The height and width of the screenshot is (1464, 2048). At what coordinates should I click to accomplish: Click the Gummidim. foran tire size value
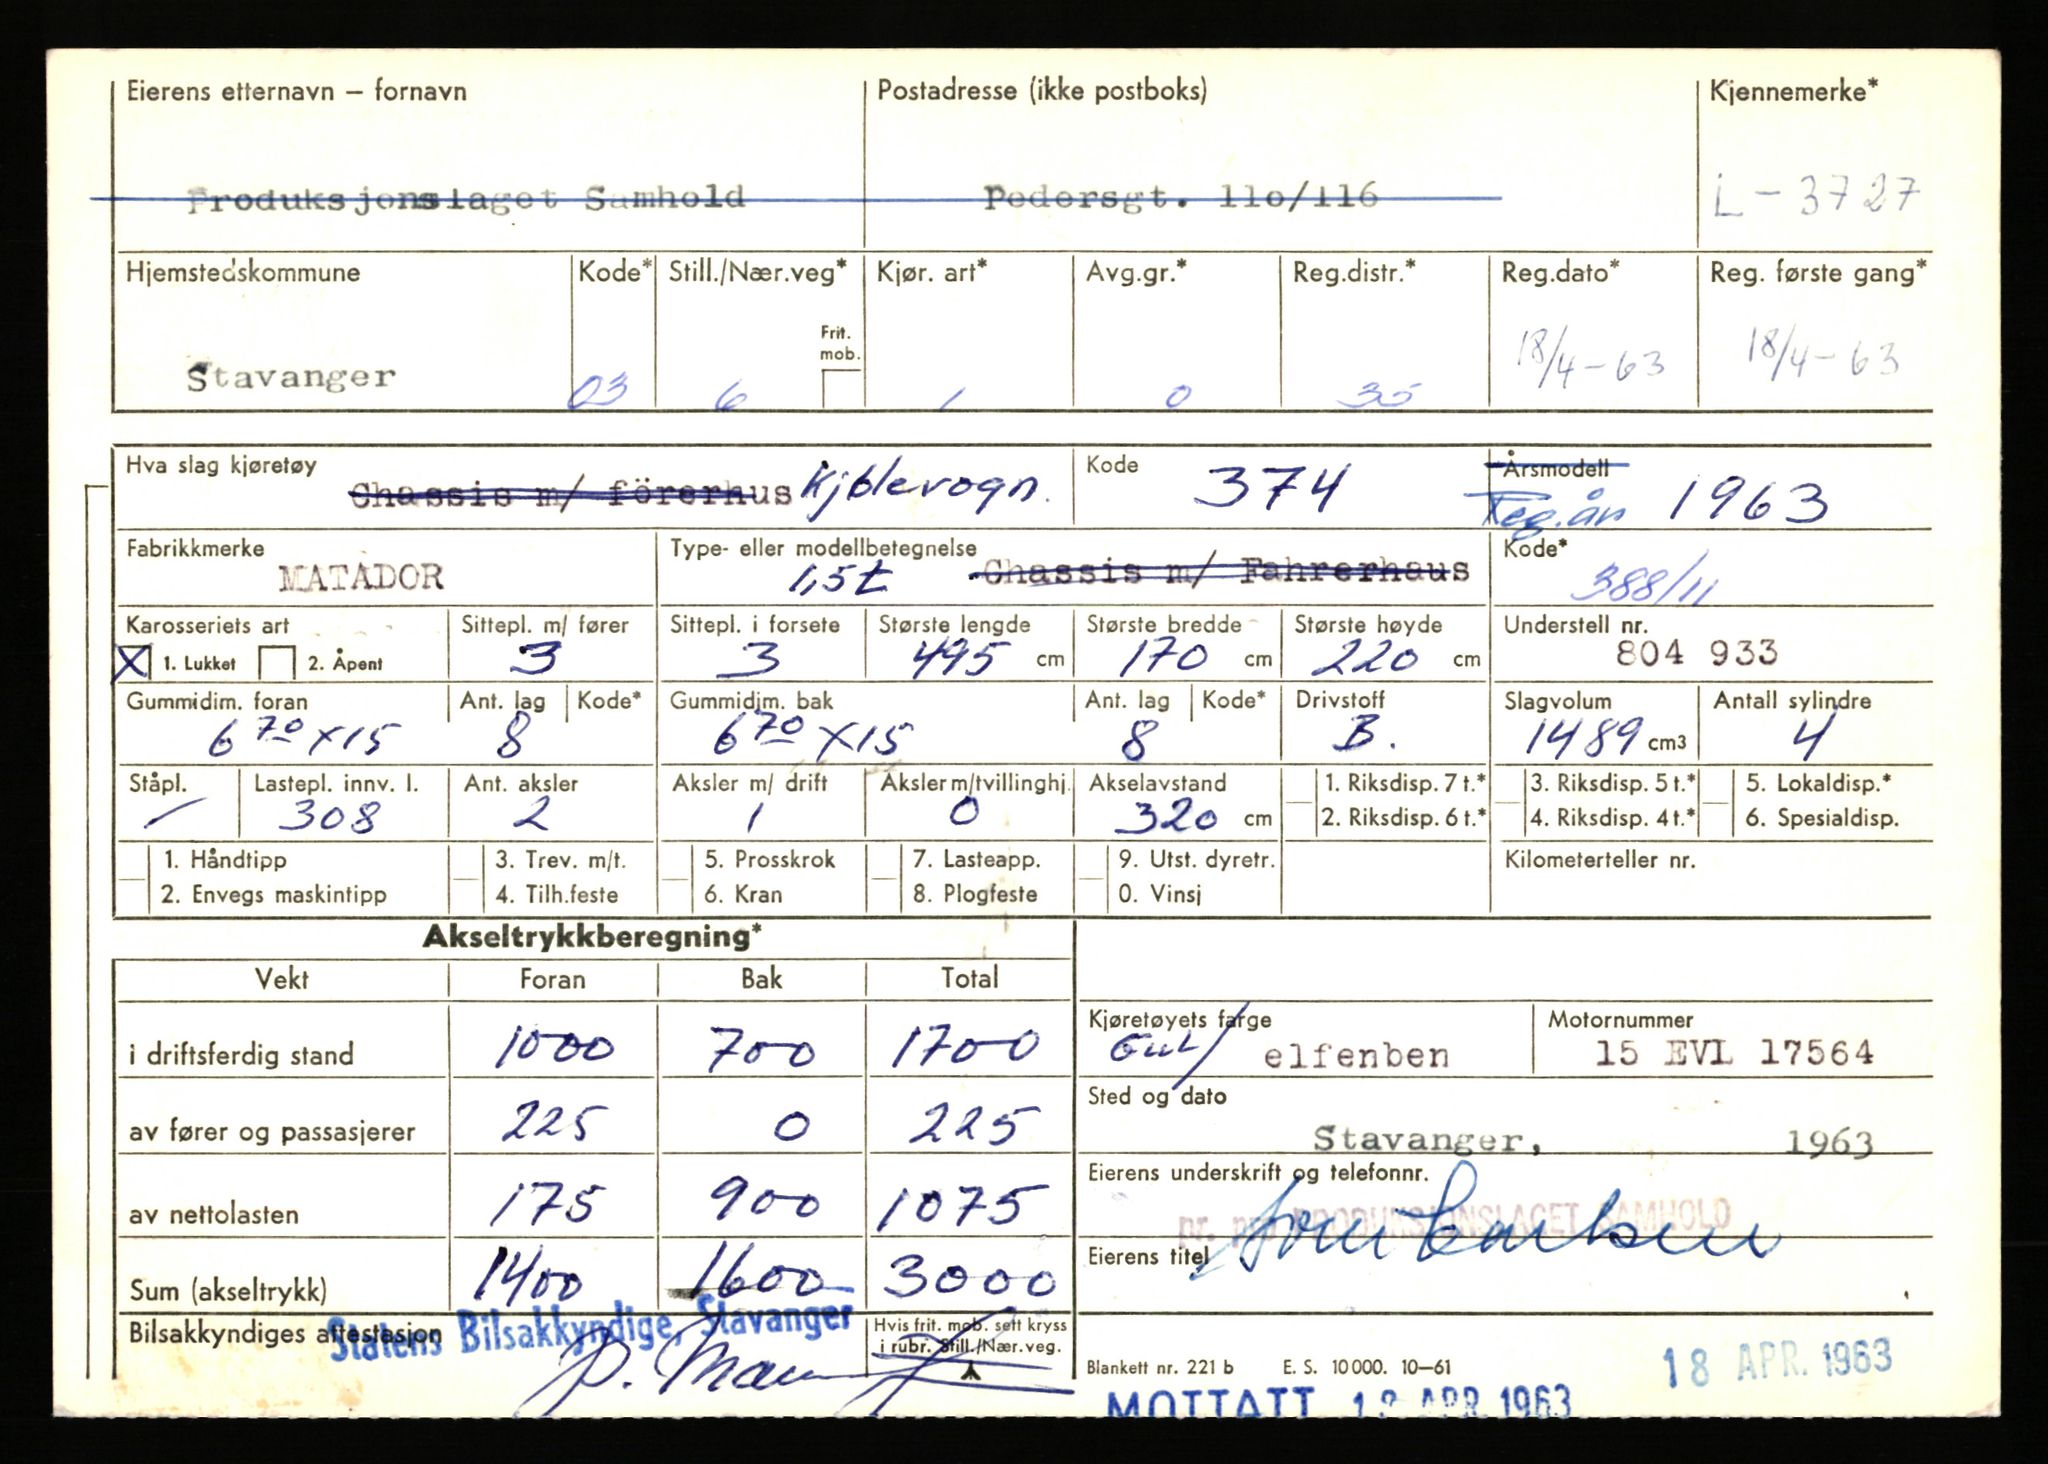point(304,740)
